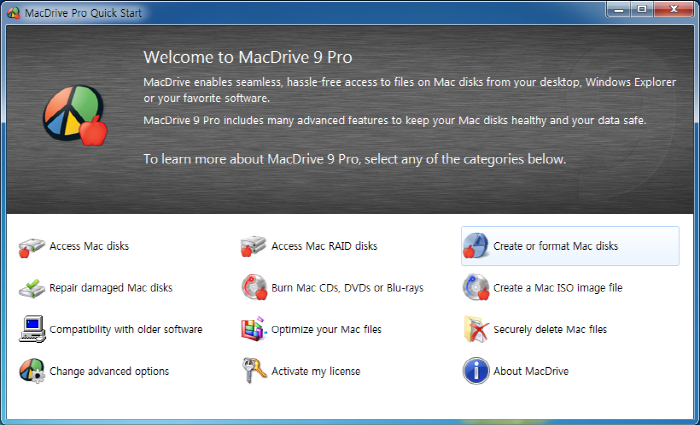Click the Repair damaged Mac disks checkmark icon
Viewport: 700px width, 425px height.
31,288
